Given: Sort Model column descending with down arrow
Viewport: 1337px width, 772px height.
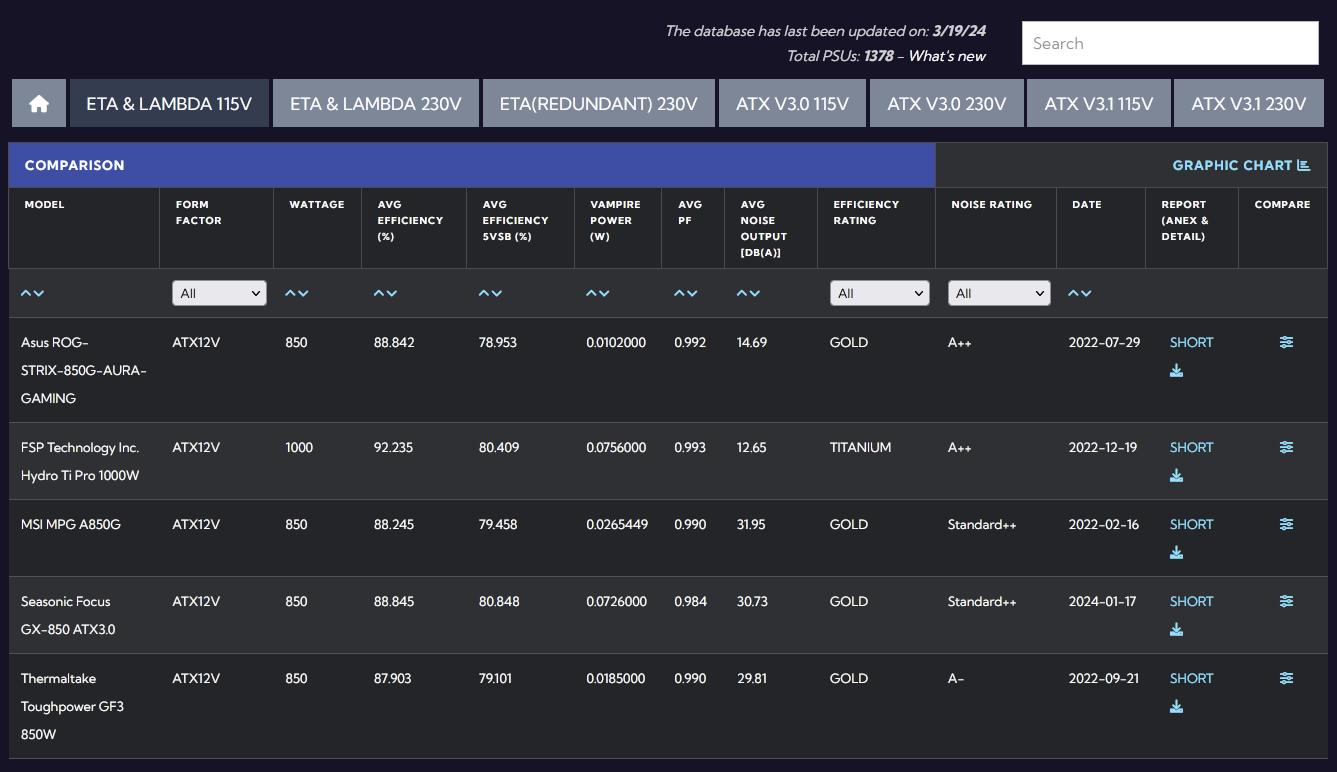Looking at the screenshot, I should [39, 293].
